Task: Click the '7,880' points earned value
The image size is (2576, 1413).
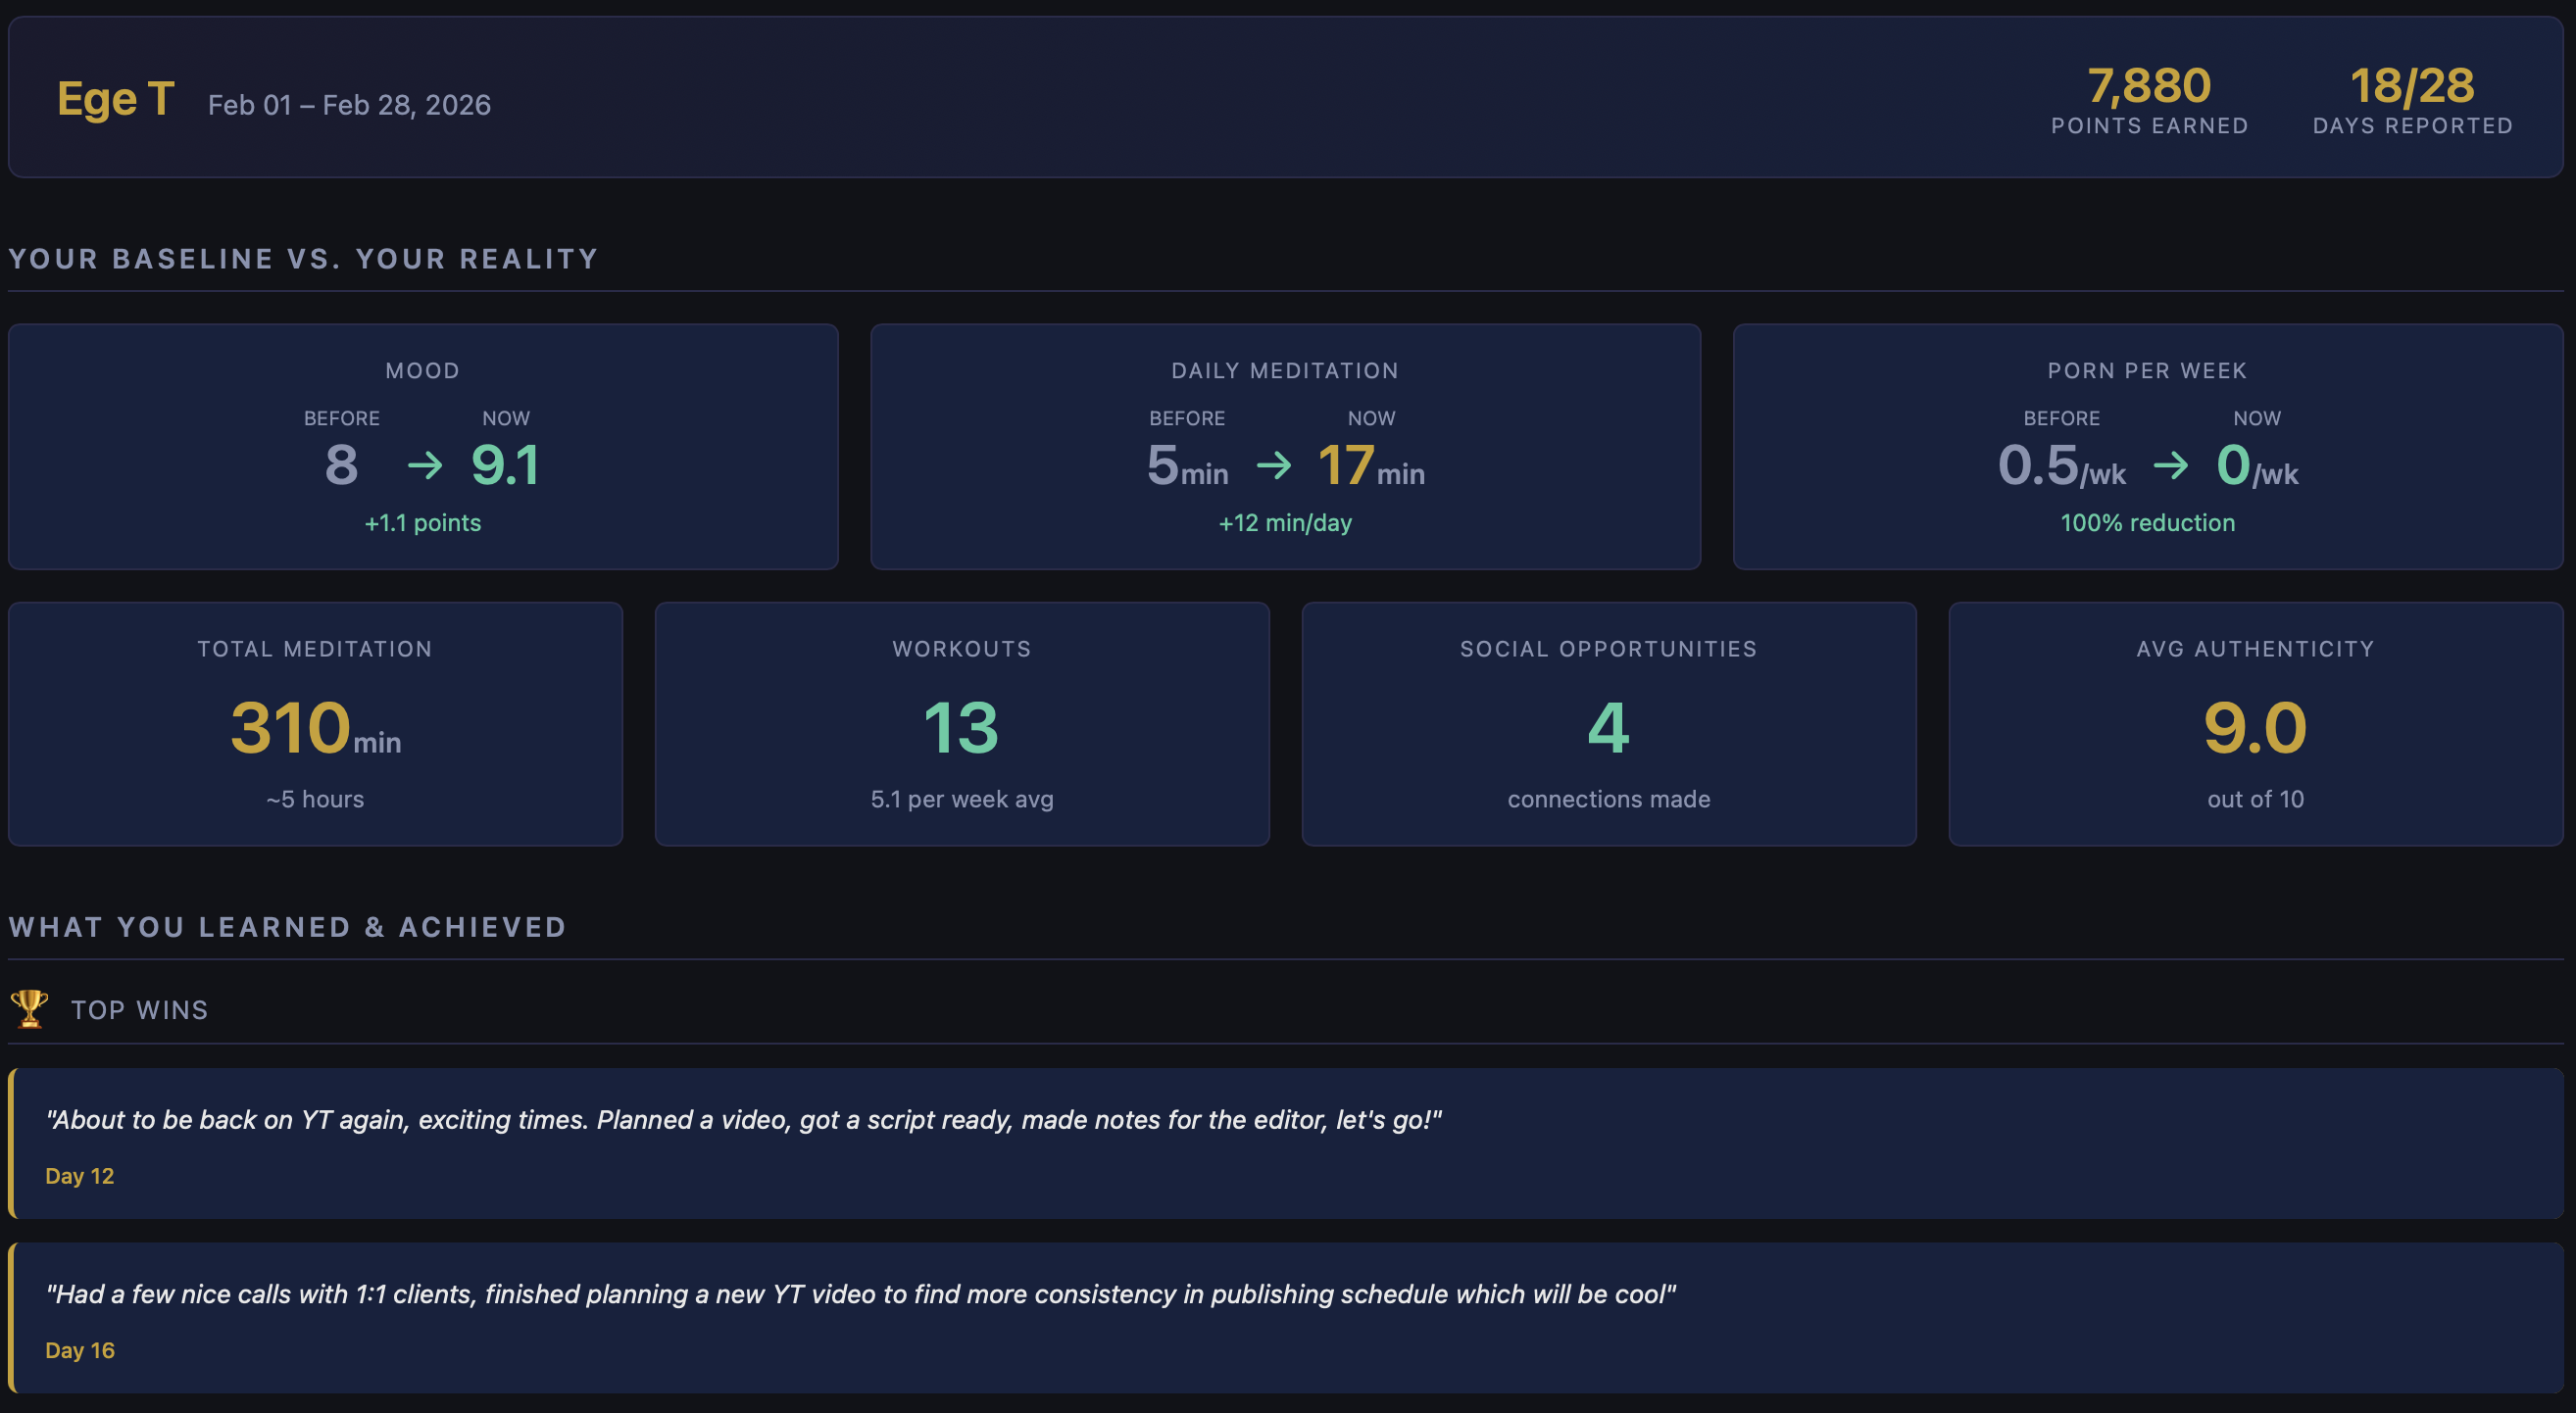Action: pos(2149,85)
